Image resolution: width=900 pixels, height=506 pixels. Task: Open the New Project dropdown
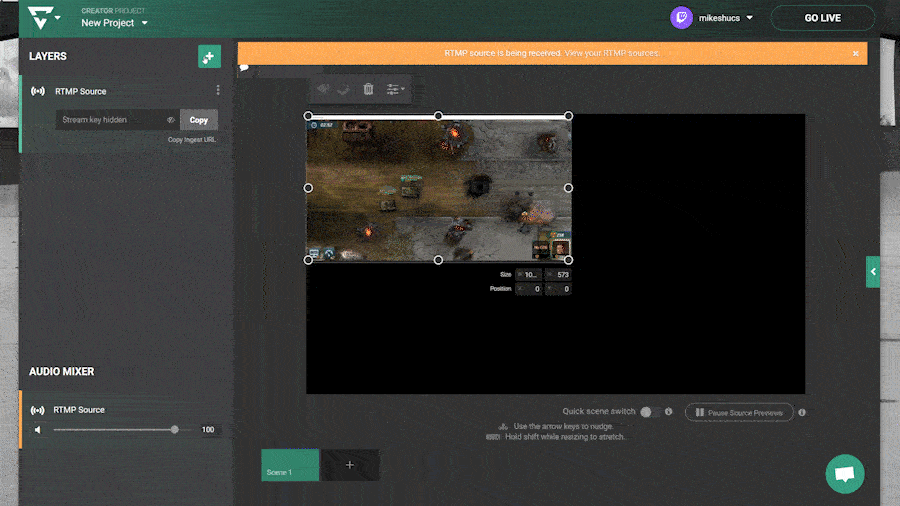pyautogui.click(x=114, y=23)
